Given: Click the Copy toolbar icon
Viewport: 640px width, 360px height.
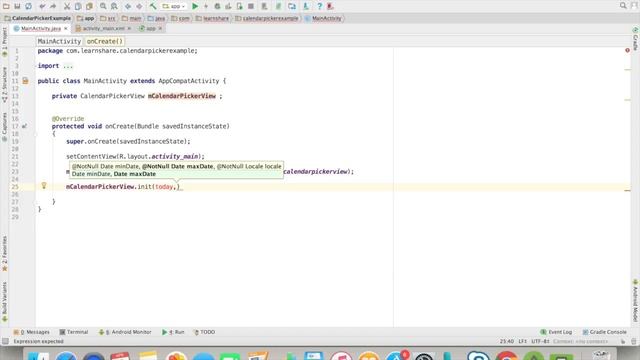Looking at the screenshot, I should point(78,6).
